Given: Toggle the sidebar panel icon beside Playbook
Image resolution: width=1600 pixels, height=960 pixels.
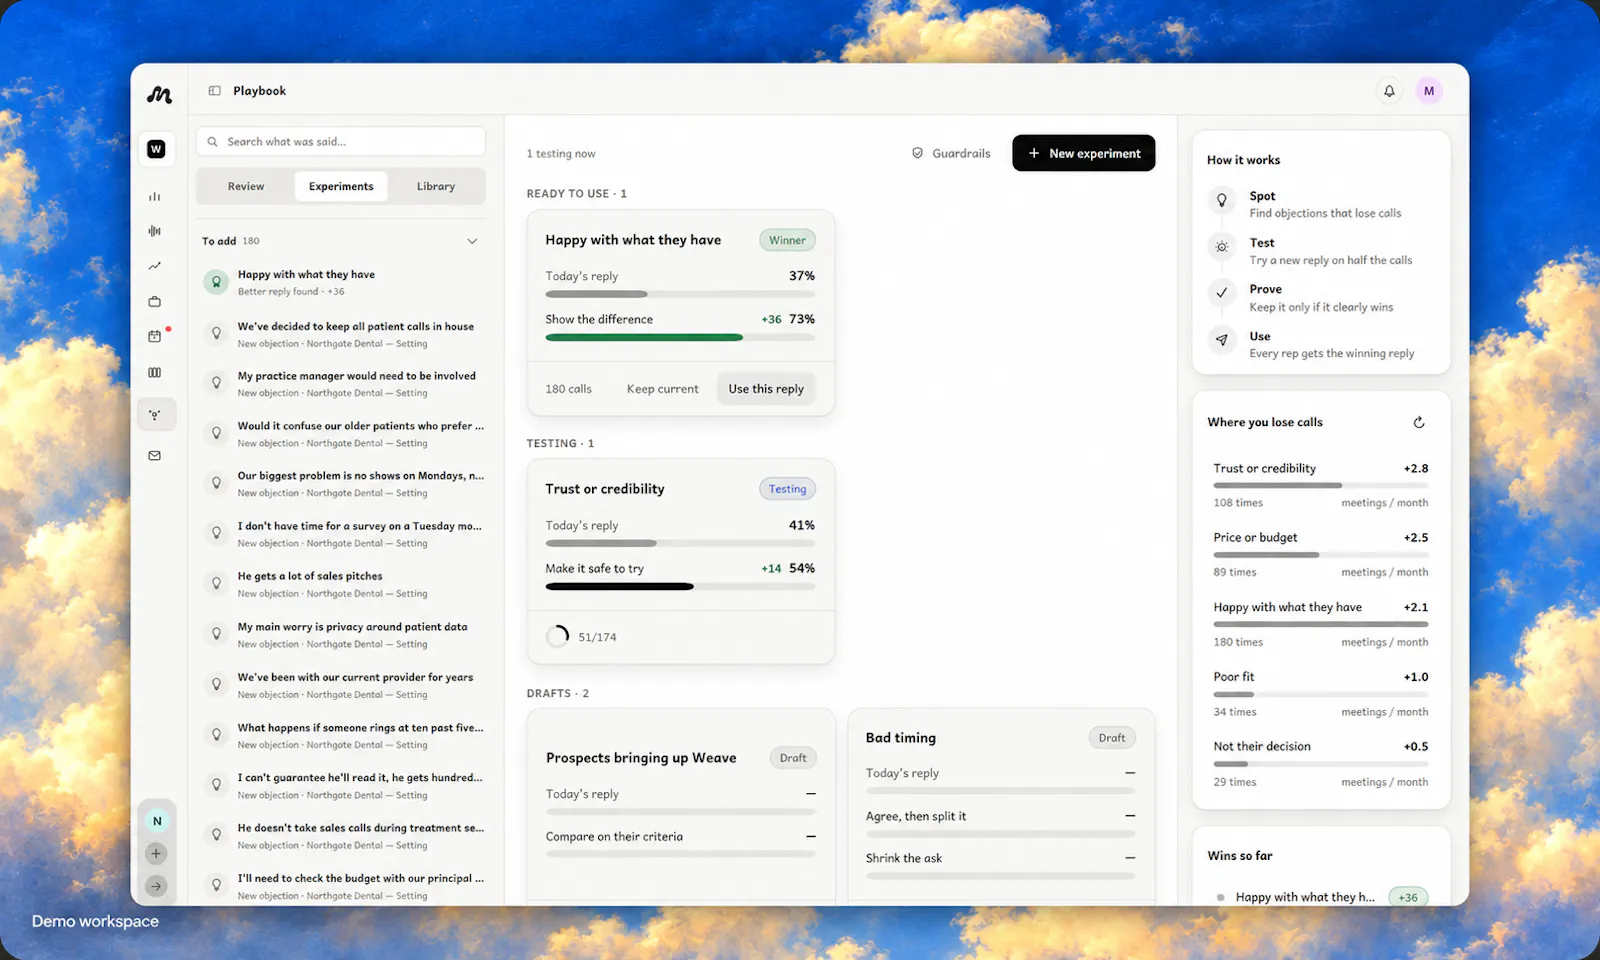Looking at the screenshot, I should (x=214, y=91).
